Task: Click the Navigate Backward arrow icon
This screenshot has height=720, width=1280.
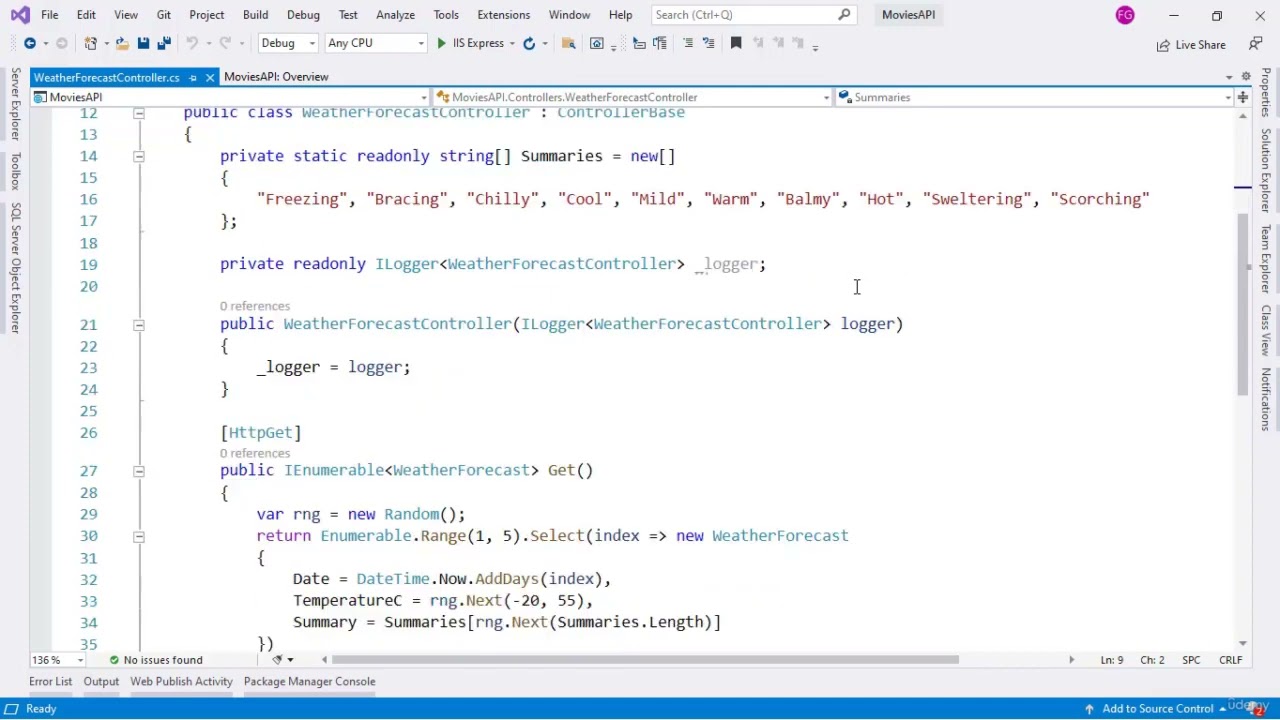Action: pyautogui.click(x=30, y=43)
